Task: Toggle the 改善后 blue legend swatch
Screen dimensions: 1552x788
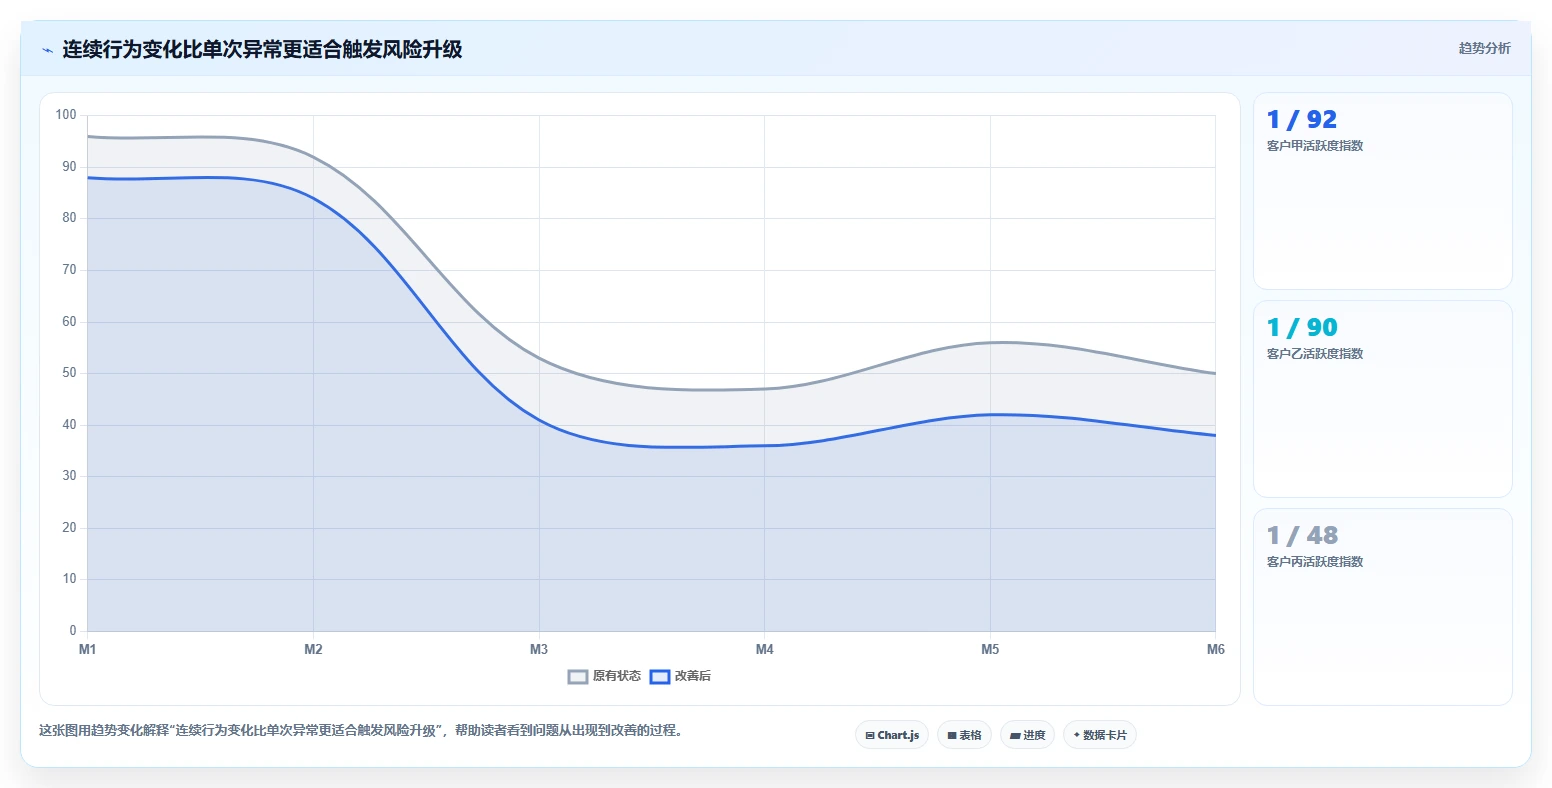Action: coord(660,677)
